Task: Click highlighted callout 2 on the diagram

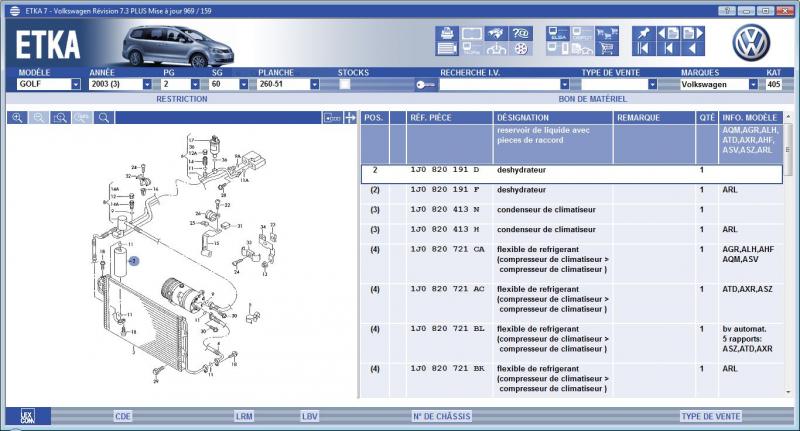Action: click(x=134, y=261)
